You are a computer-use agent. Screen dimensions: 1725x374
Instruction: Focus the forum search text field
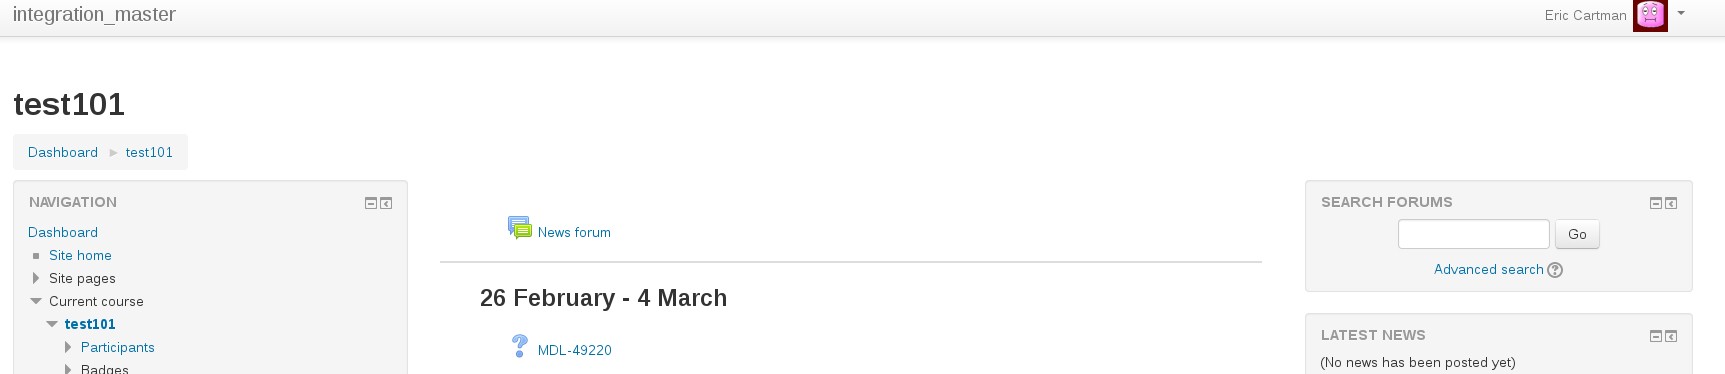point(1474,234)
